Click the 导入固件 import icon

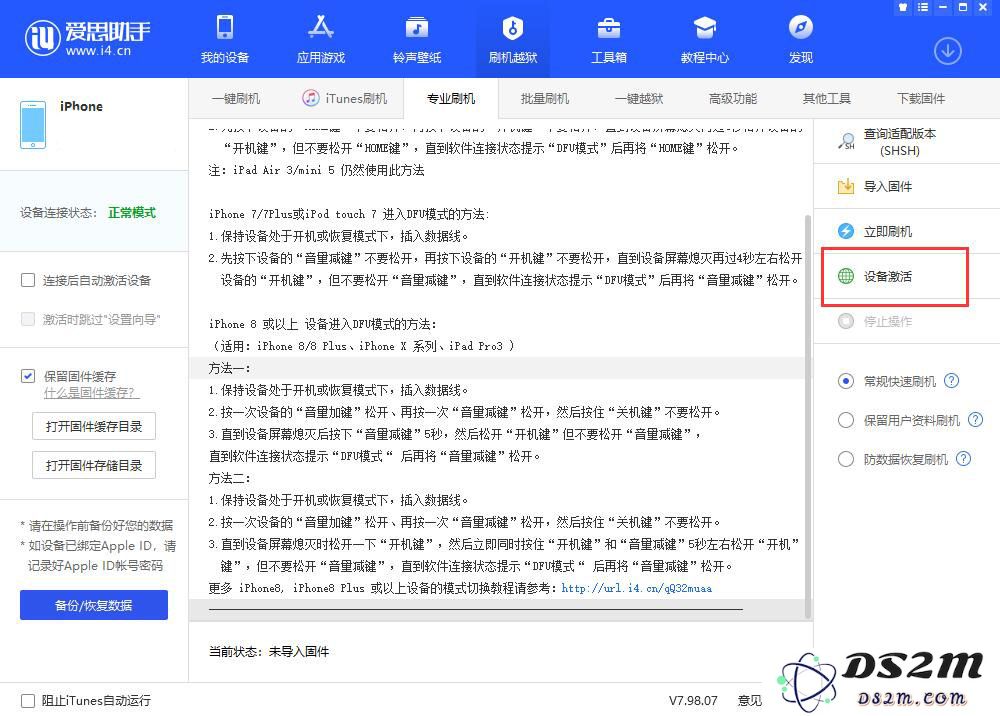[846, 186]
